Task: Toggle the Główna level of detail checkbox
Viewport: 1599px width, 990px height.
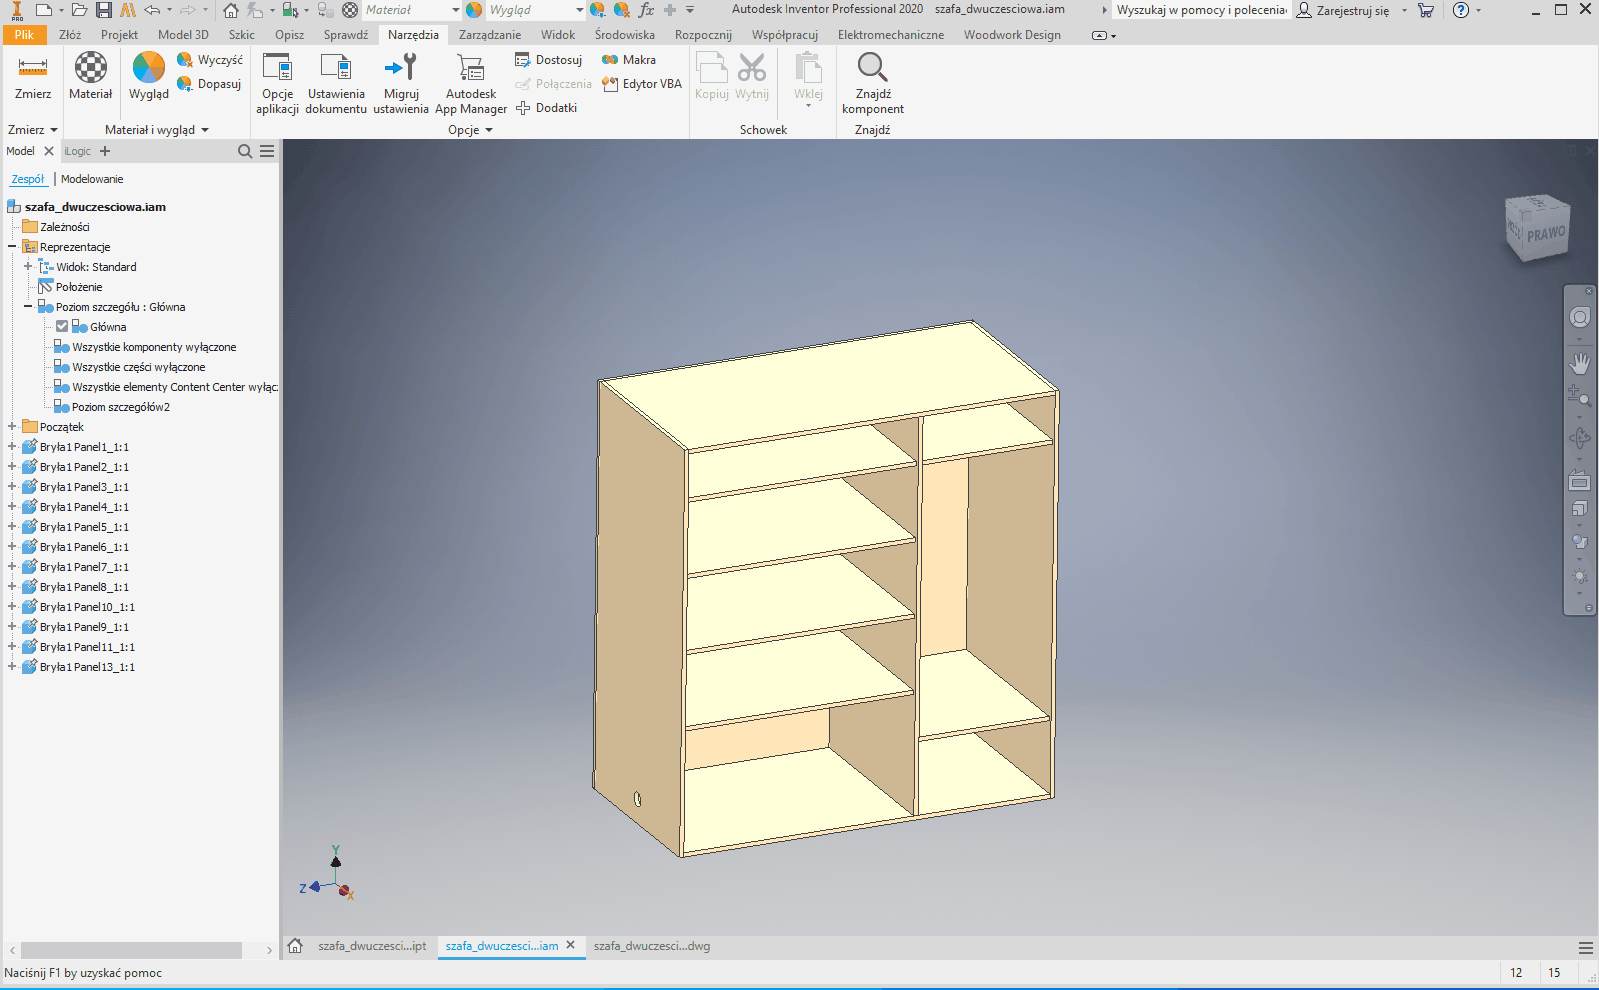Action: 62,327
